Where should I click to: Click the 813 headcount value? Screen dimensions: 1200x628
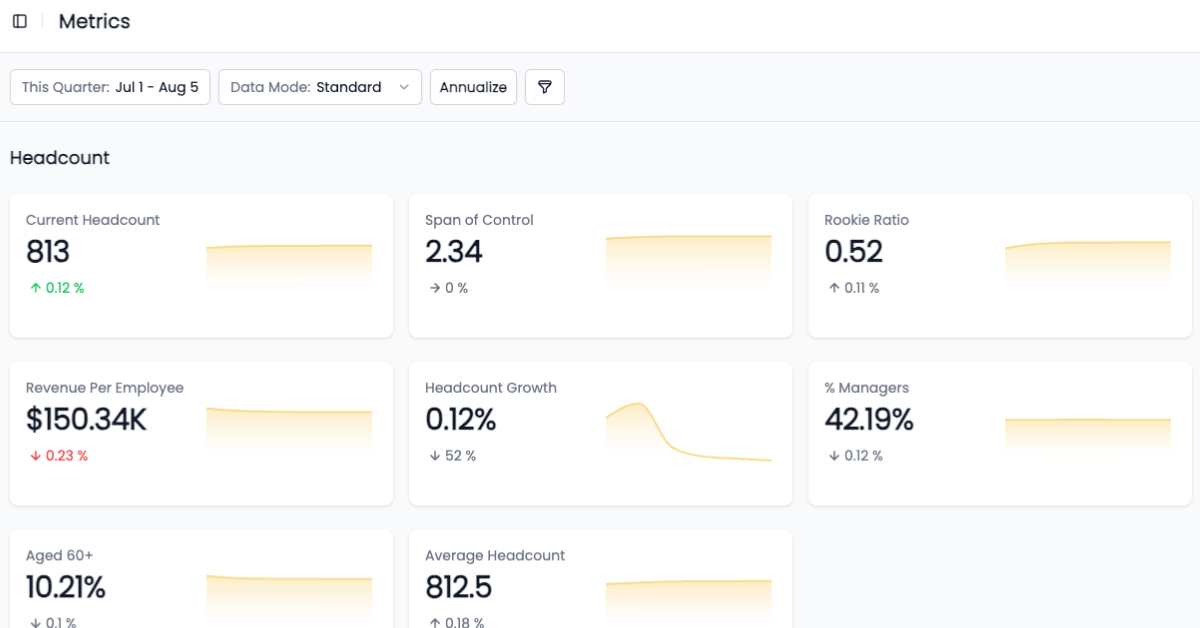click(48, 252)
